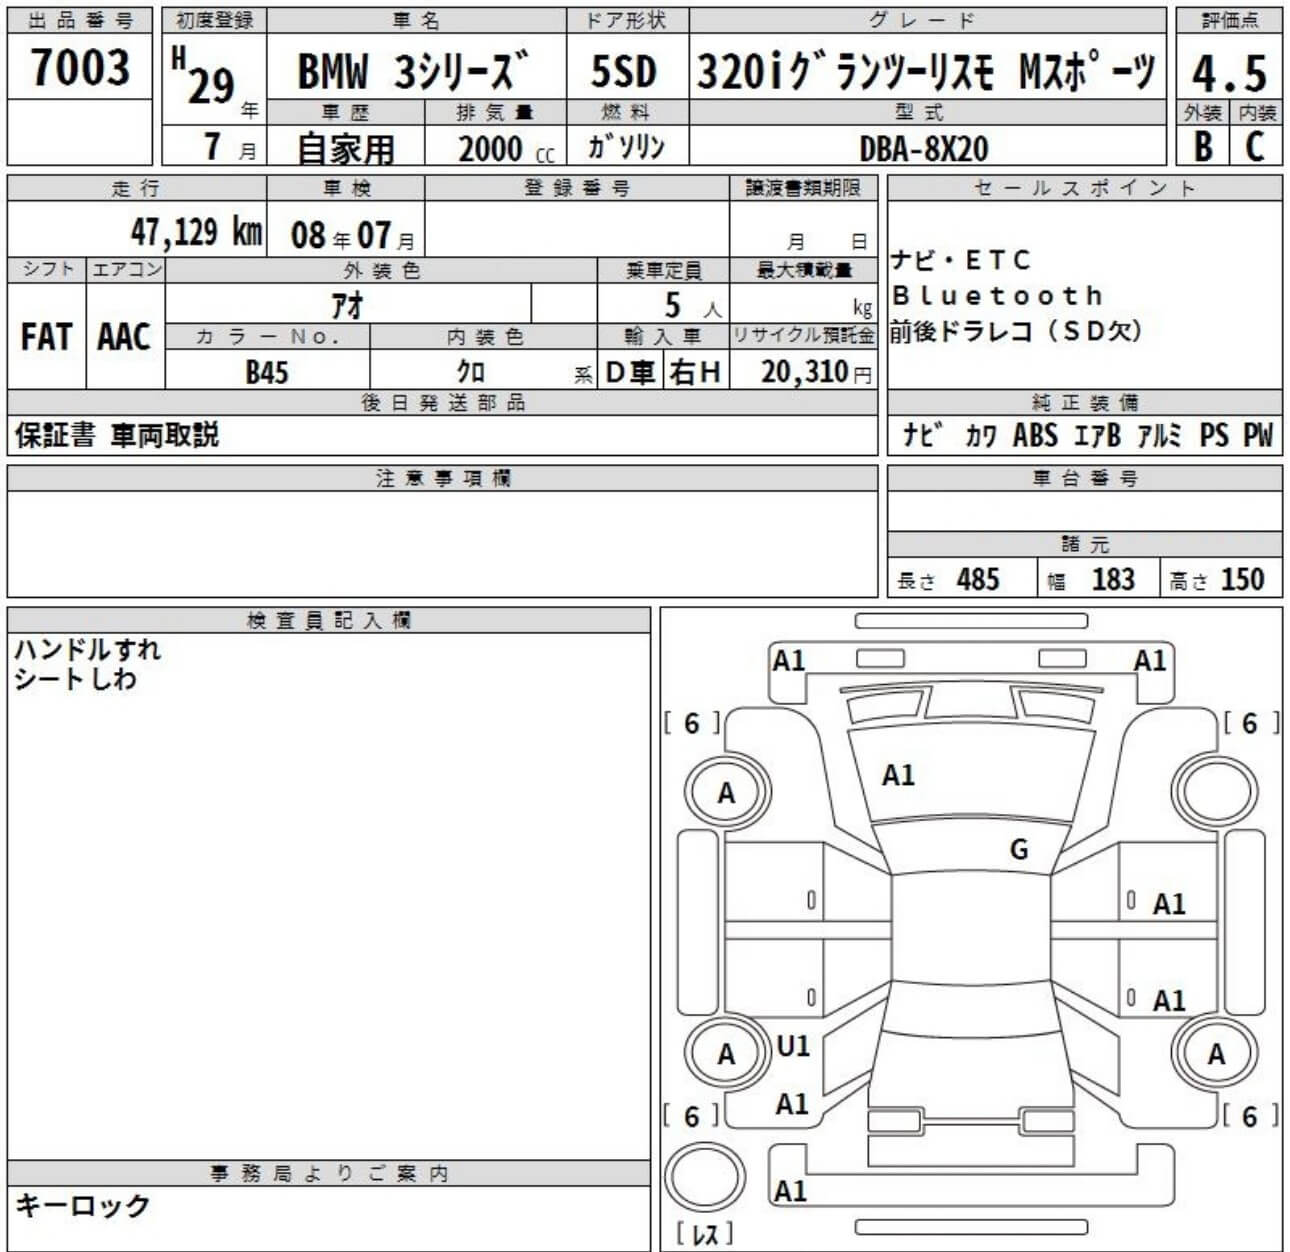The height and width of the screenshot is (1252, 1290).
Task: Click PW in genuine equipment list
Action: 1258,435
